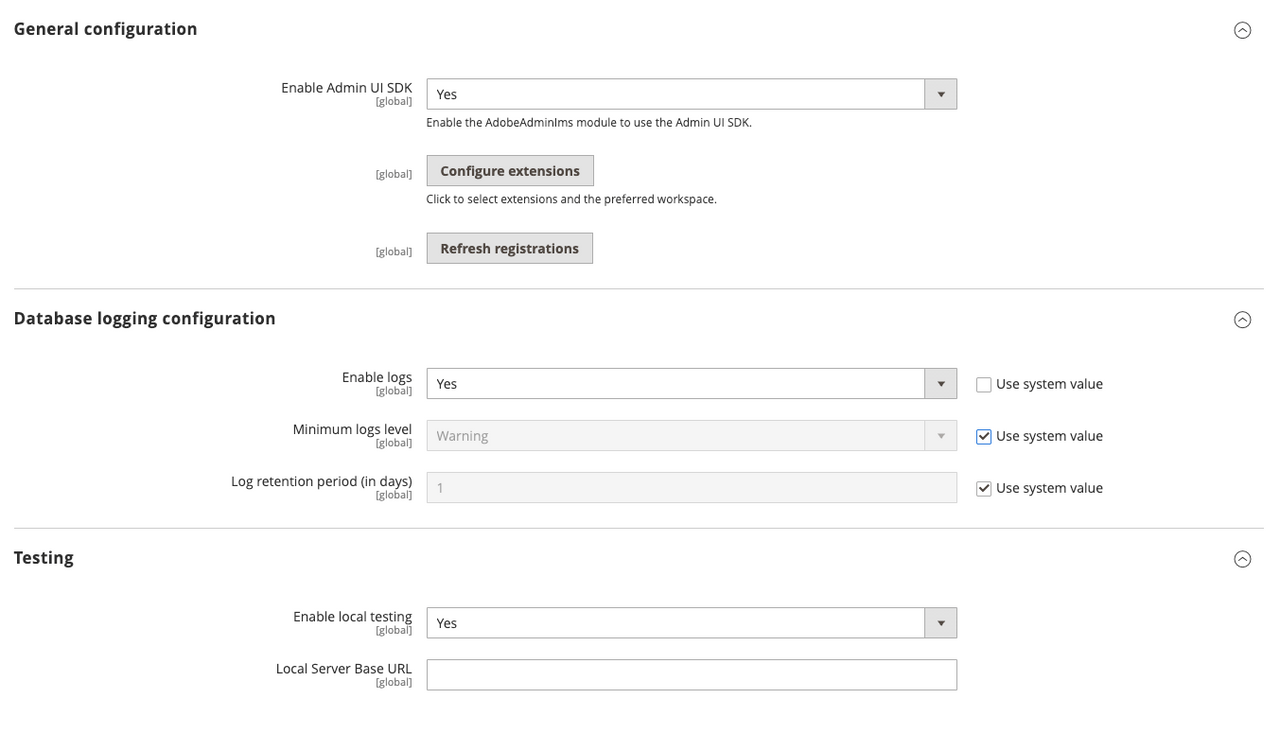Click the Local Server Base URL label
Image resolution: width=1280 pixels, height=731 pixels.
point(343,669)
